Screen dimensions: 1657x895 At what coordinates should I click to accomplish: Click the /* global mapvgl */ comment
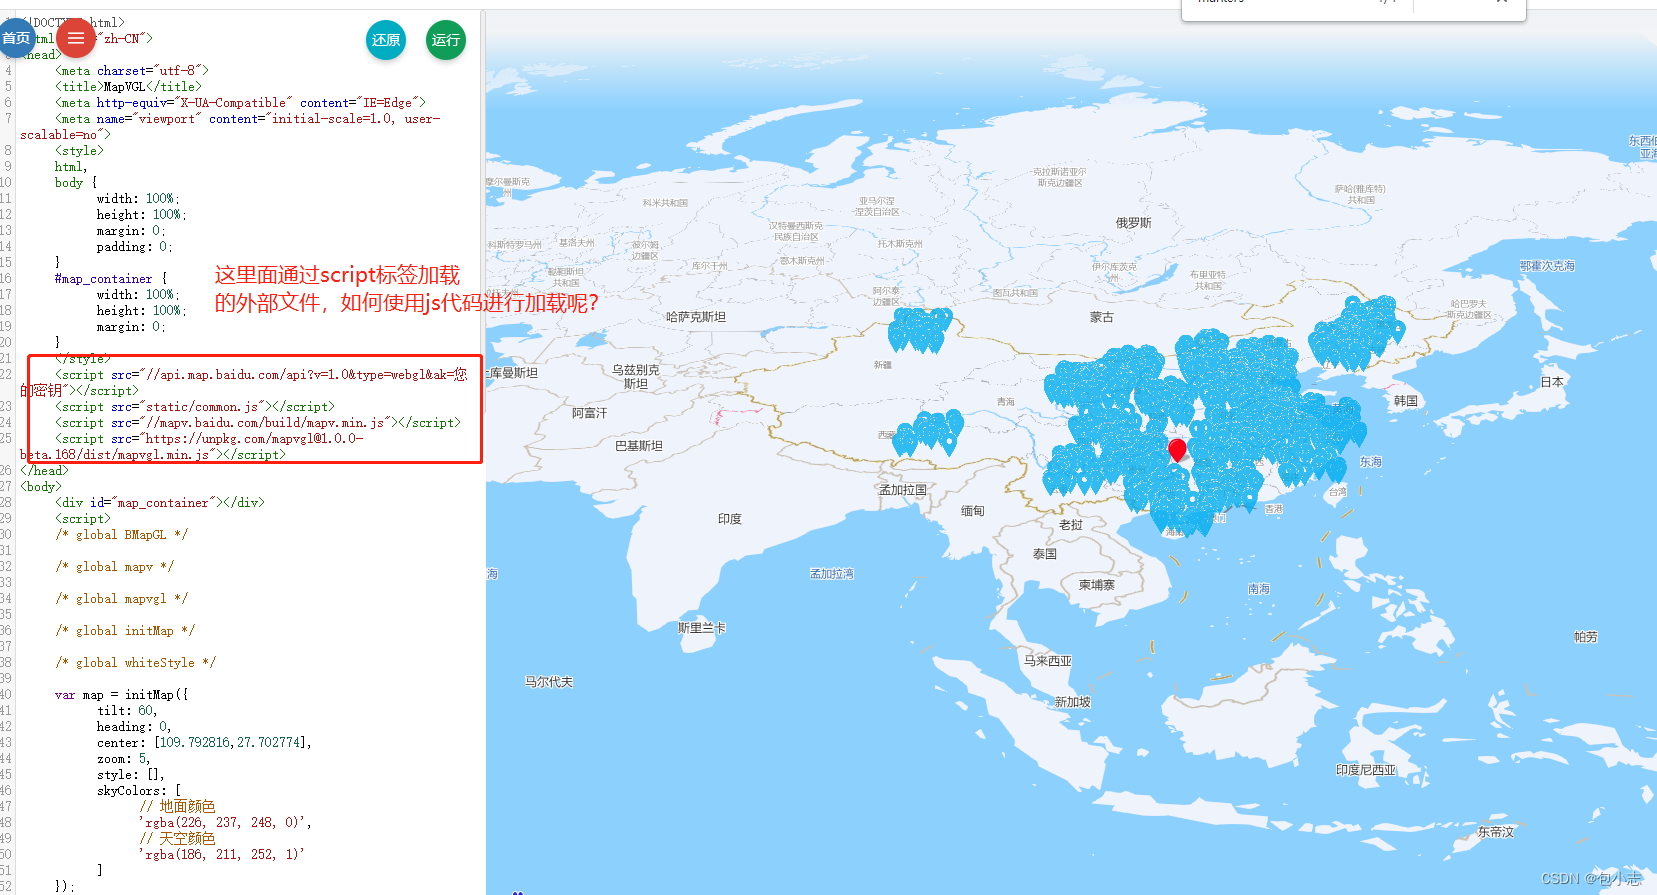click(121, 599)
